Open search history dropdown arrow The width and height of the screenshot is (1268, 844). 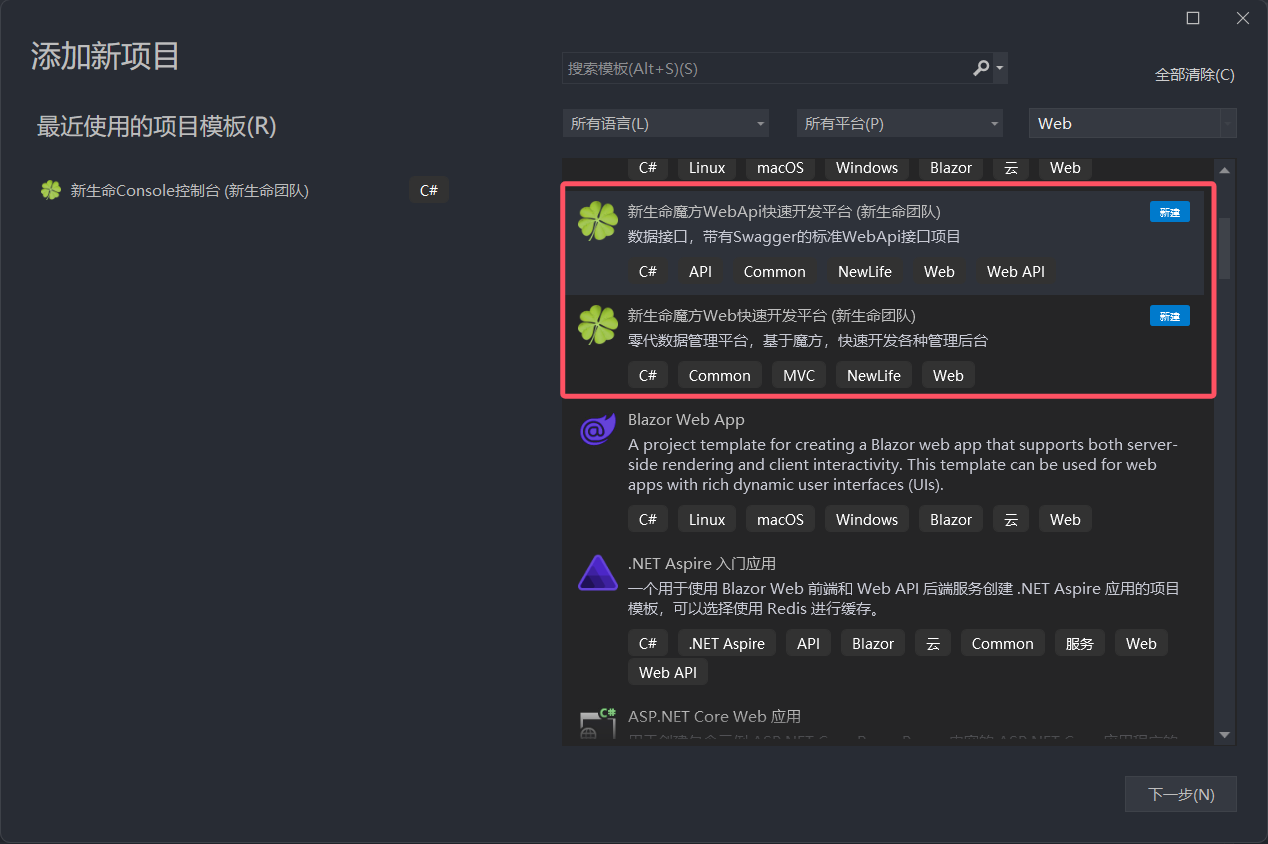tap(1000, 68)
